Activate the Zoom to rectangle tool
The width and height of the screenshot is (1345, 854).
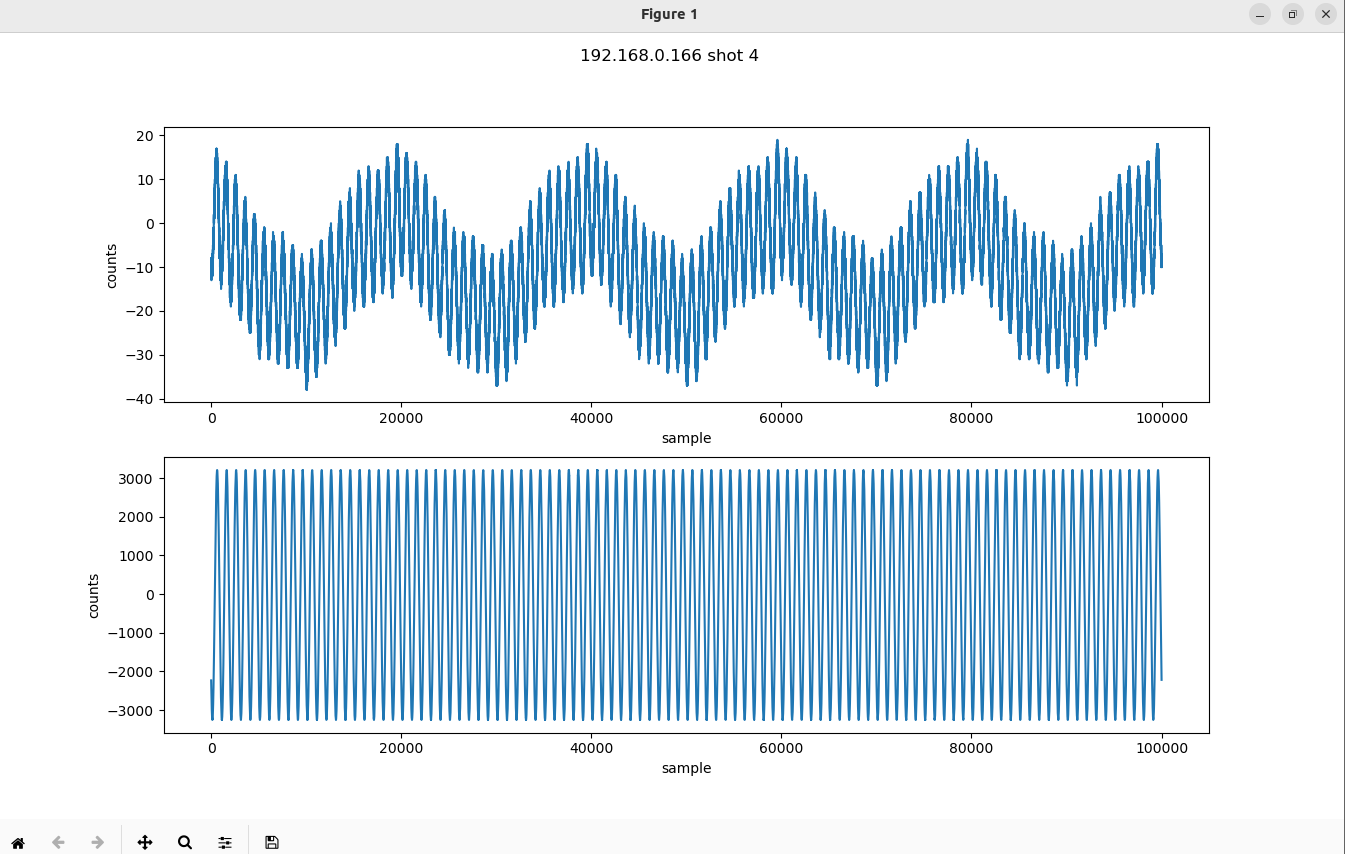[x=185, y=842]
